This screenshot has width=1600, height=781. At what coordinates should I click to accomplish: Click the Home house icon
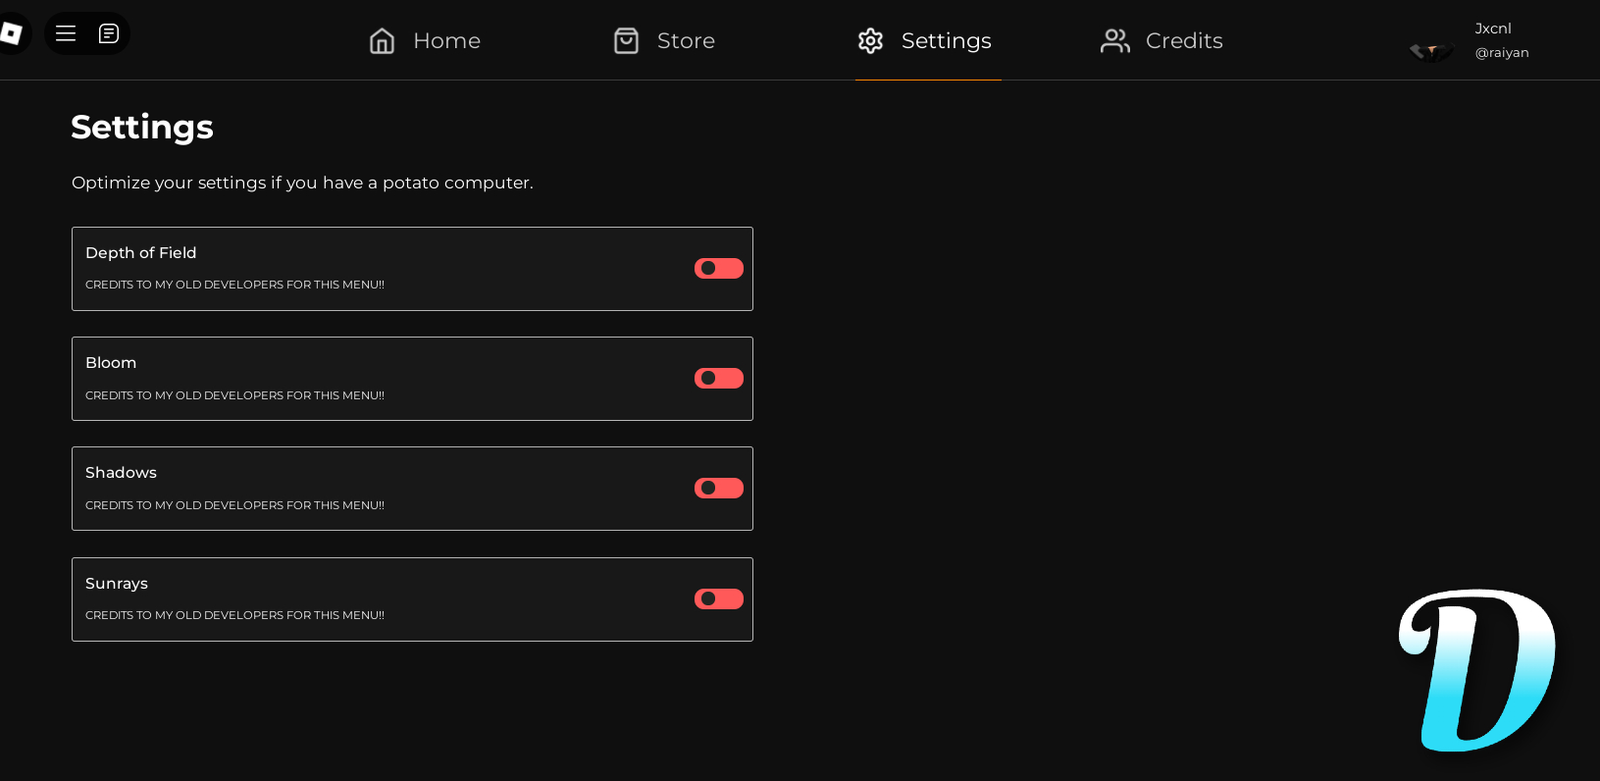(x=382, y=41)
